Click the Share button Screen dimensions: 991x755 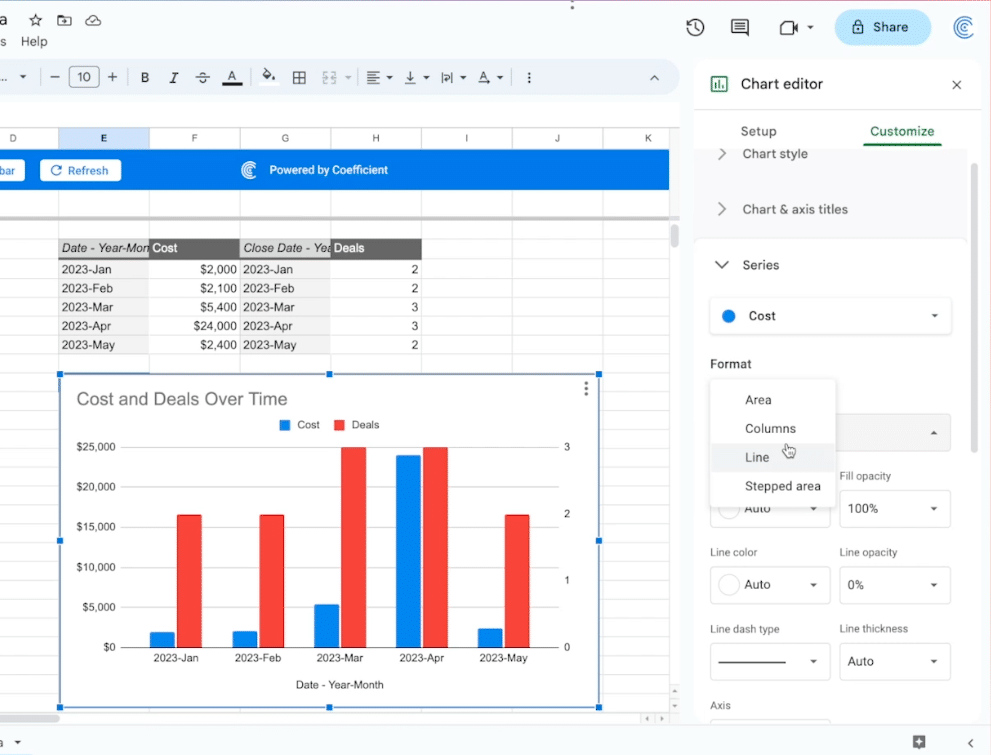(x=882, y=27)
